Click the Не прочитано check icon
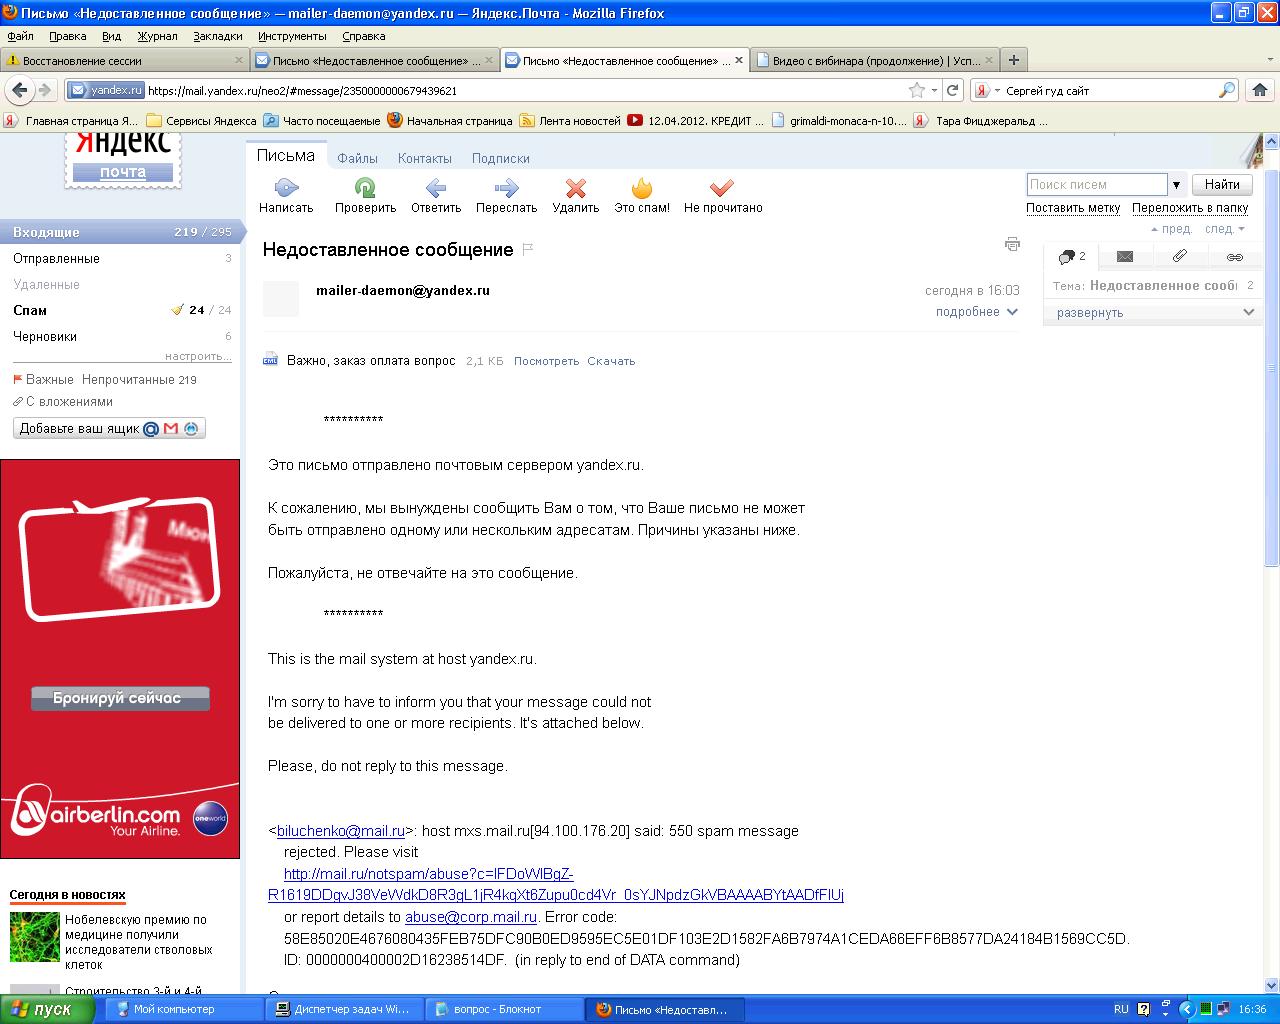 point(722,187)
